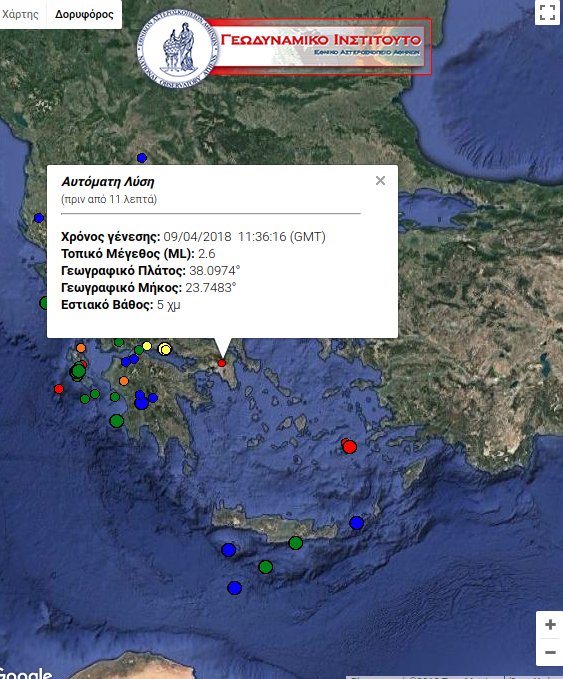Select the Δορυφόρος satellite view

coord(84,14)
